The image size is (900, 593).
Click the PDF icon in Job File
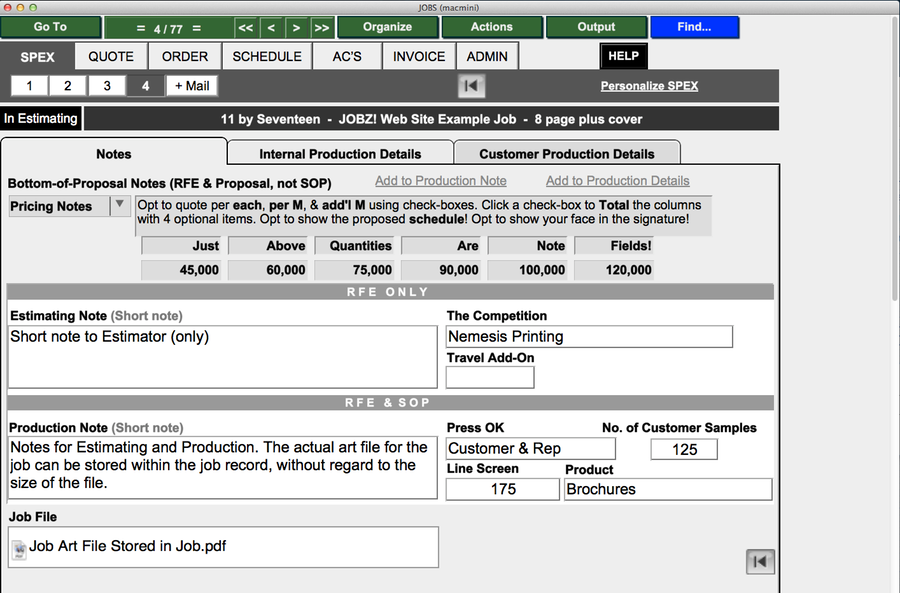click(19, 548)
